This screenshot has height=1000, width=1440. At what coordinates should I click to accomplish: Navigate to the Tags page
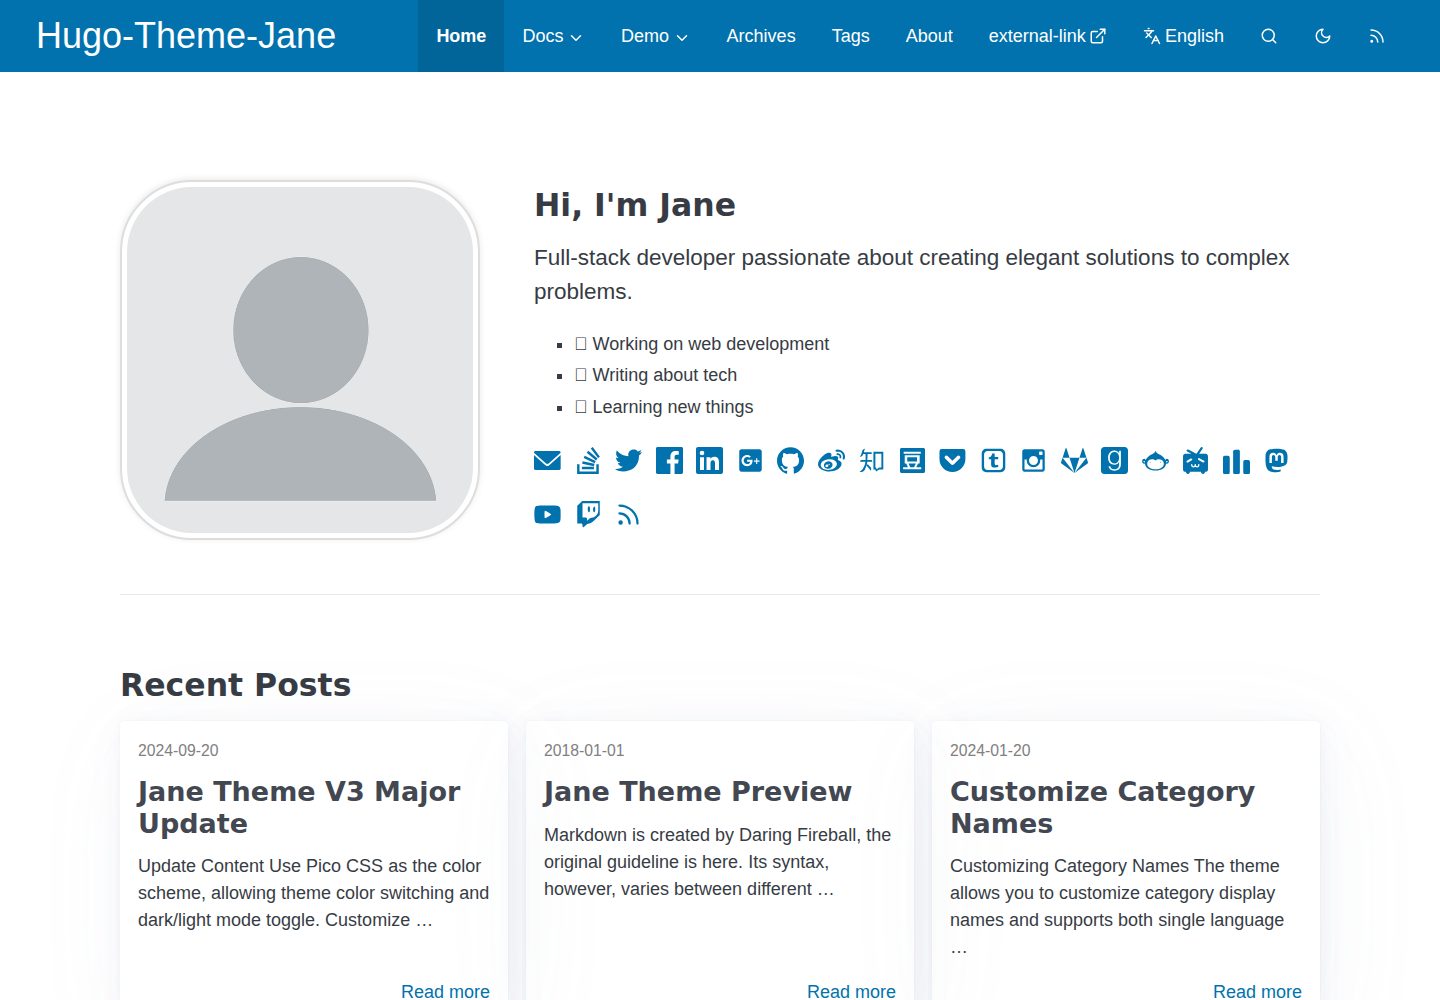(x=851, y=36)
